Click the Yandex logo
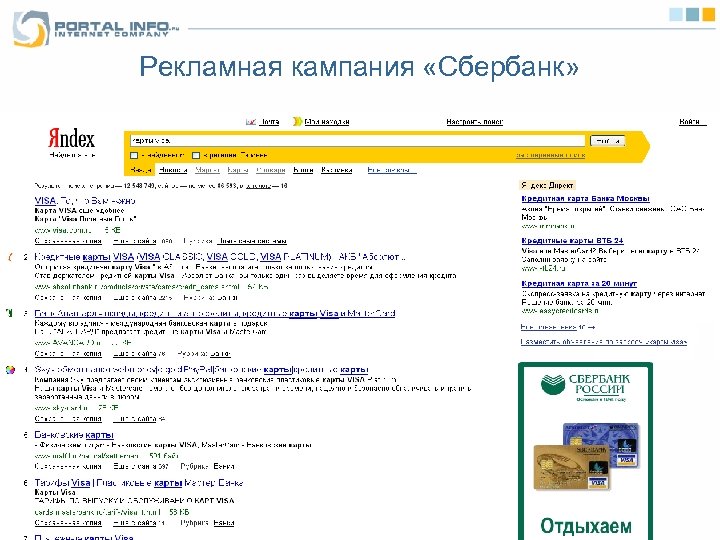The width and height of the screenshot is (720, 540). pos(72,138)
